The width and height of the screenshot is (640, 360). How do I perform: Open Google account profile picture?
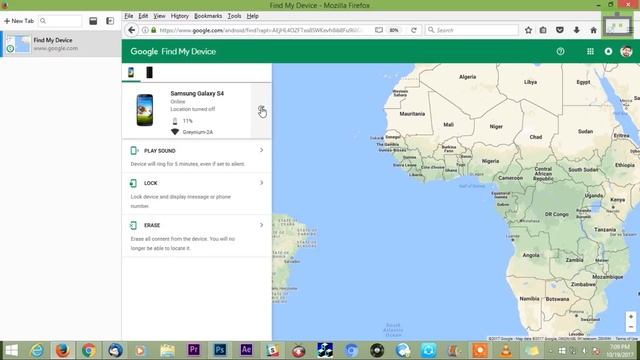point(626,51)
